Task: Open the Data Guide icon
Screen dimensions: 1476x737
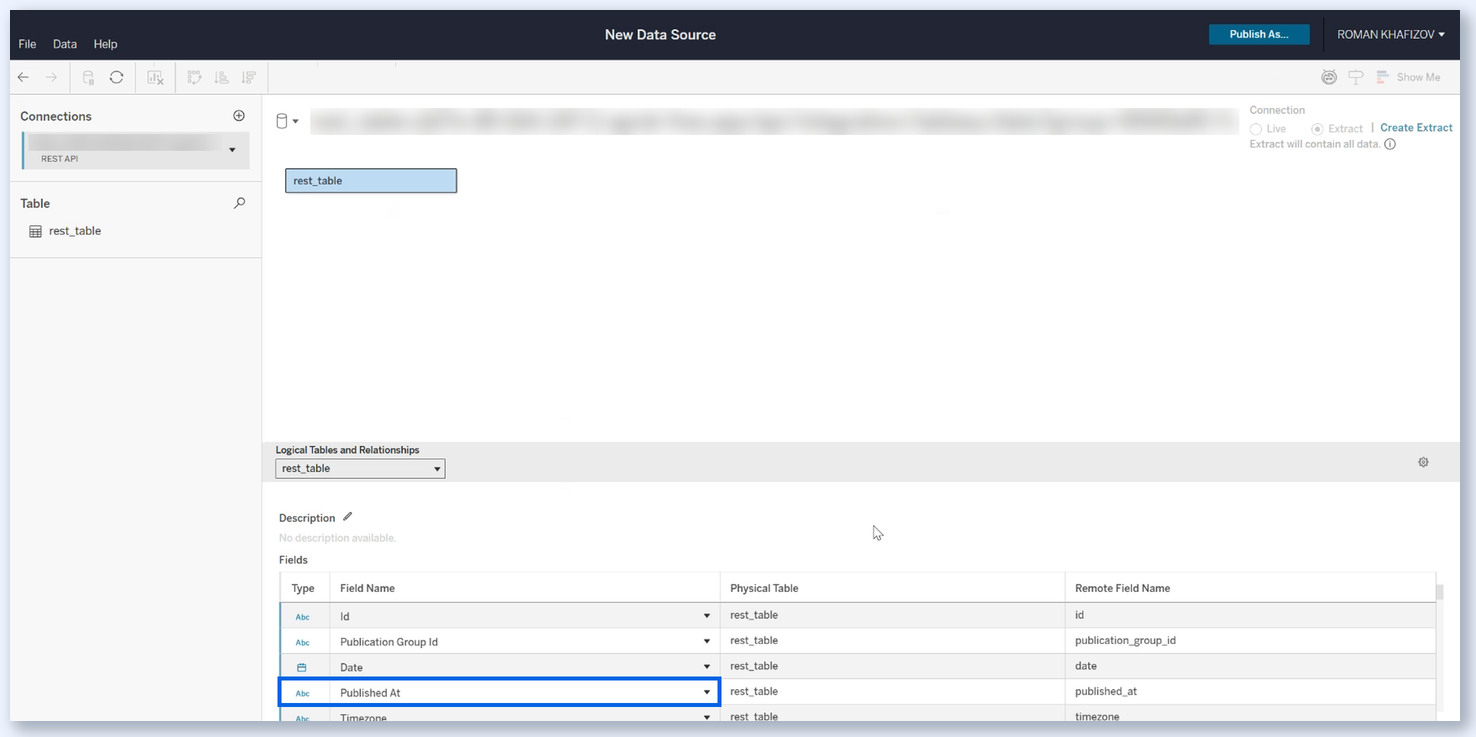Action: click(1329, 77)
